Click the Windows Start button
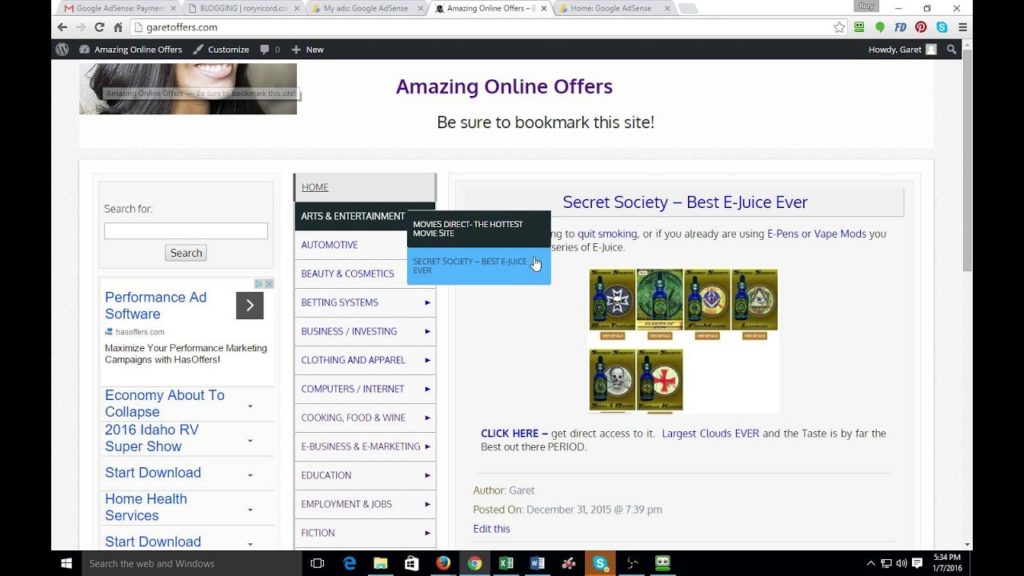 66,563
